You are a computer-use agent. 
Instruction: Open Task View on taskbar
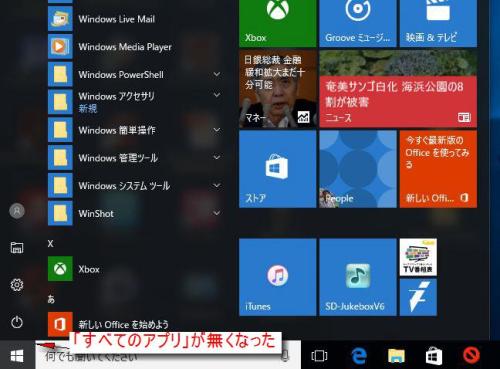pos(319,356)
